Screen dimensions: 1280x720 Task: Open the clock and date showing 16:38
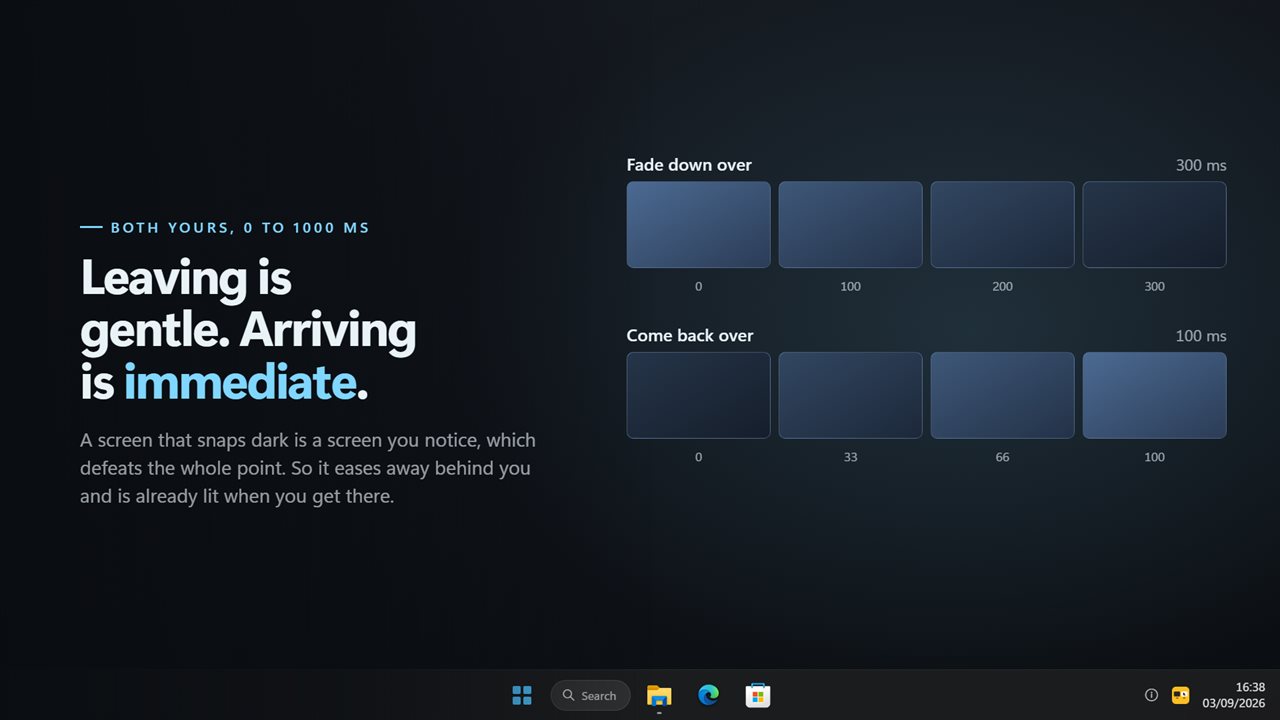1235,695
